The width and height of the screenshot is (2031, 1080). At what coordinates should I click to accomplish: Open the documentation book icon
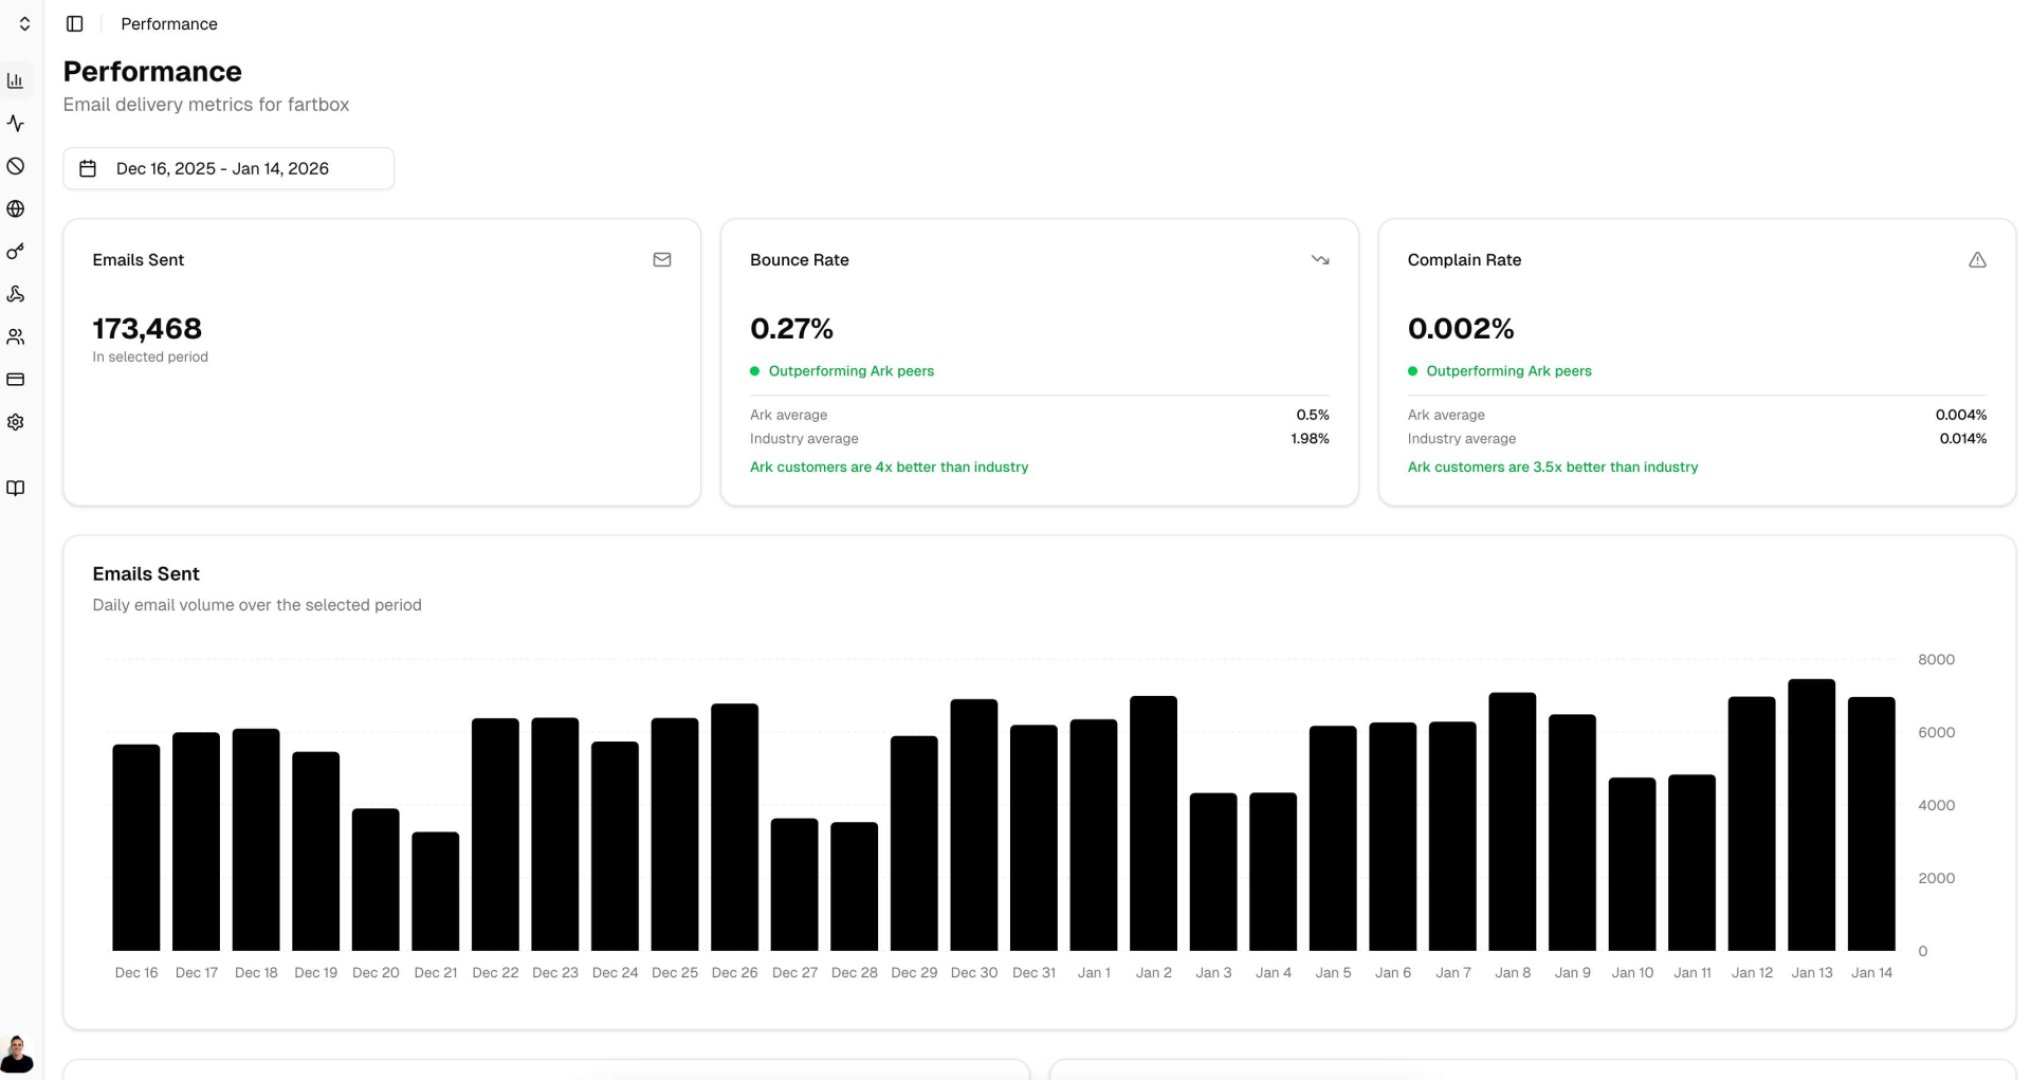click(x=16, y=488)
